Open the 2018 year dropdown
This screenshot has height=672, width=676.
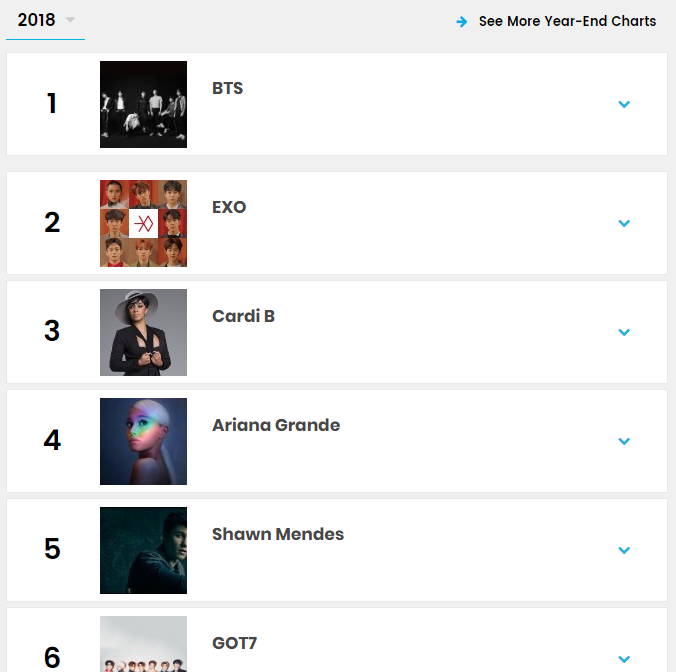[x=45, y=21]
